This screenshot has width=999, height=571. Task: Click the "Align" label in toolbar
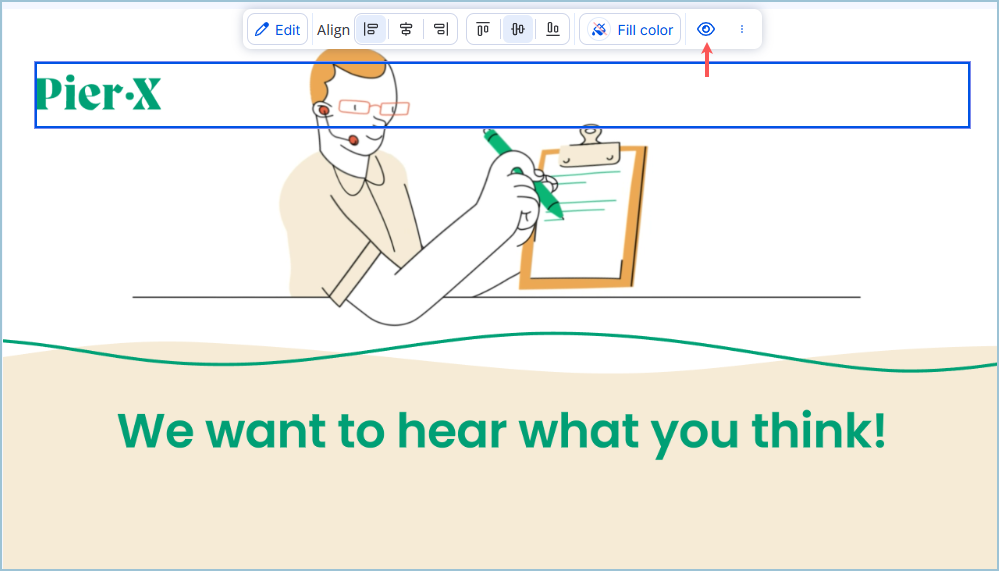tap(333, 30)
